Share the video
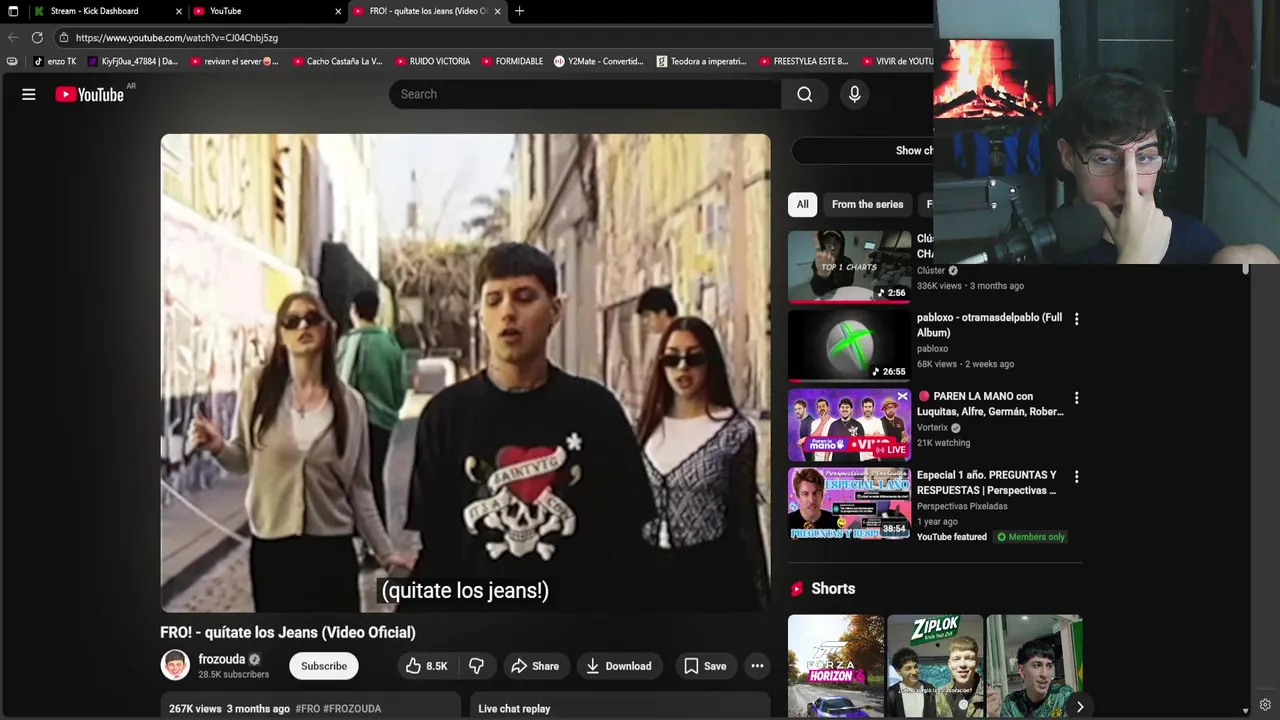Viewport: 1280px width, 720px height. [x=535, y=666]
